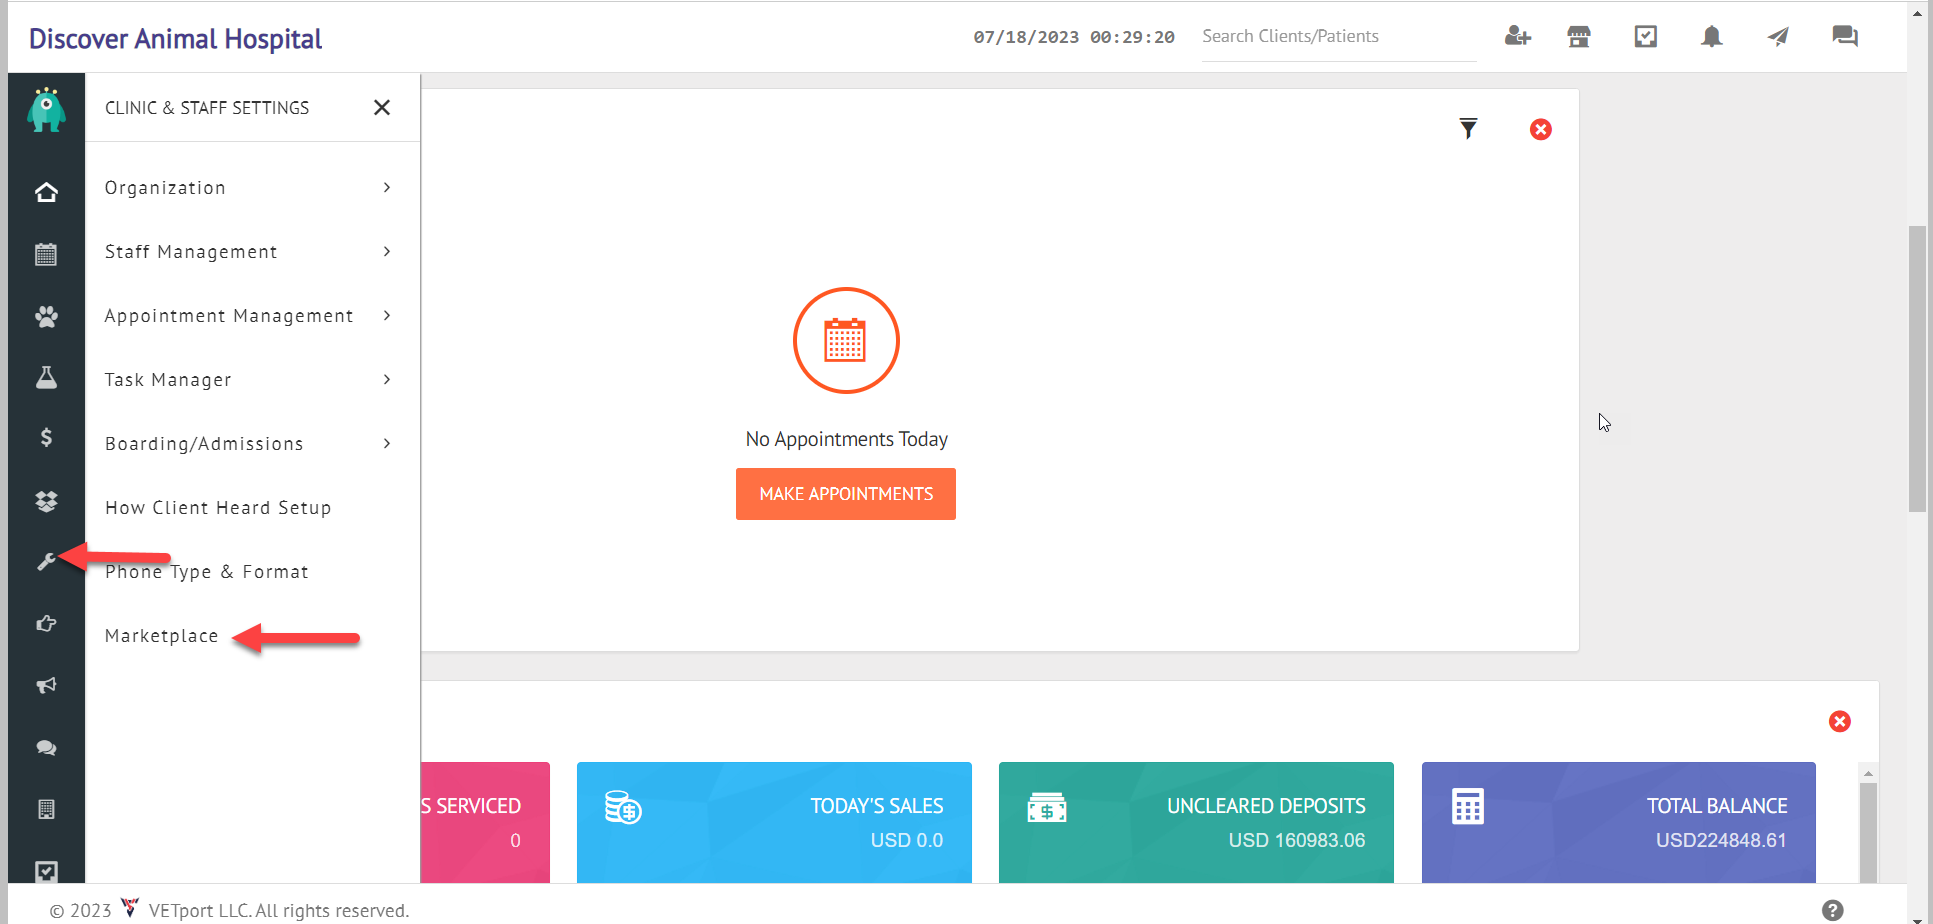
Task: Click the date and time display
Action: point(1074,37)
